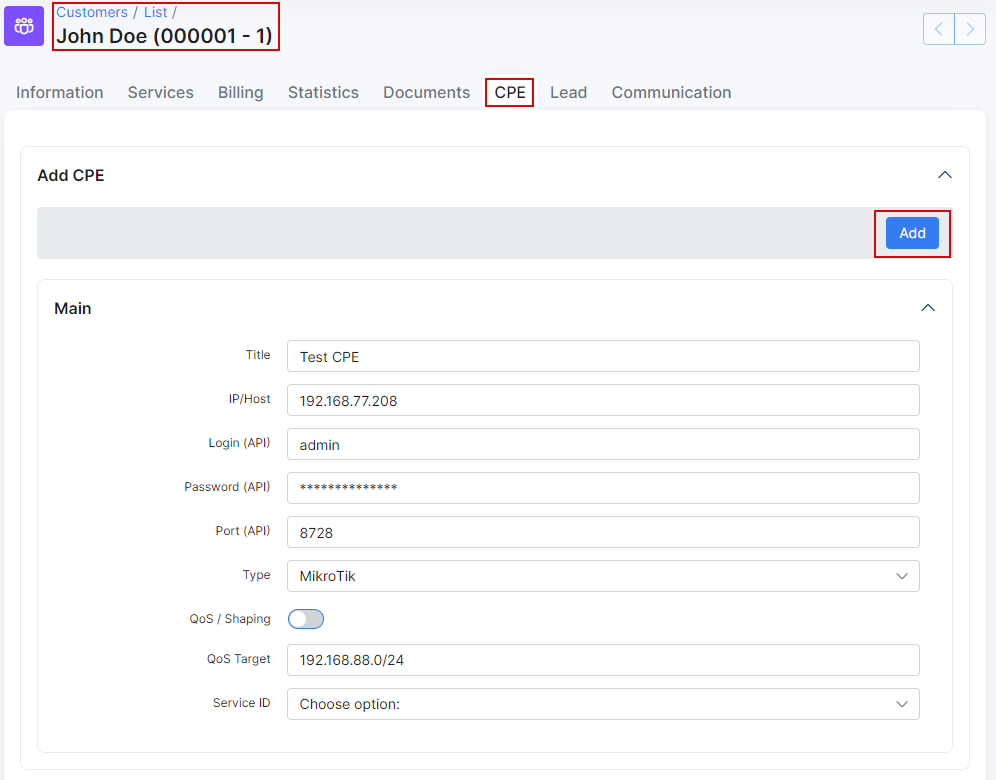Viewport: 996px width, 780px height.
Task: Click the Login (API) field
Action: (x=603, y=444)
